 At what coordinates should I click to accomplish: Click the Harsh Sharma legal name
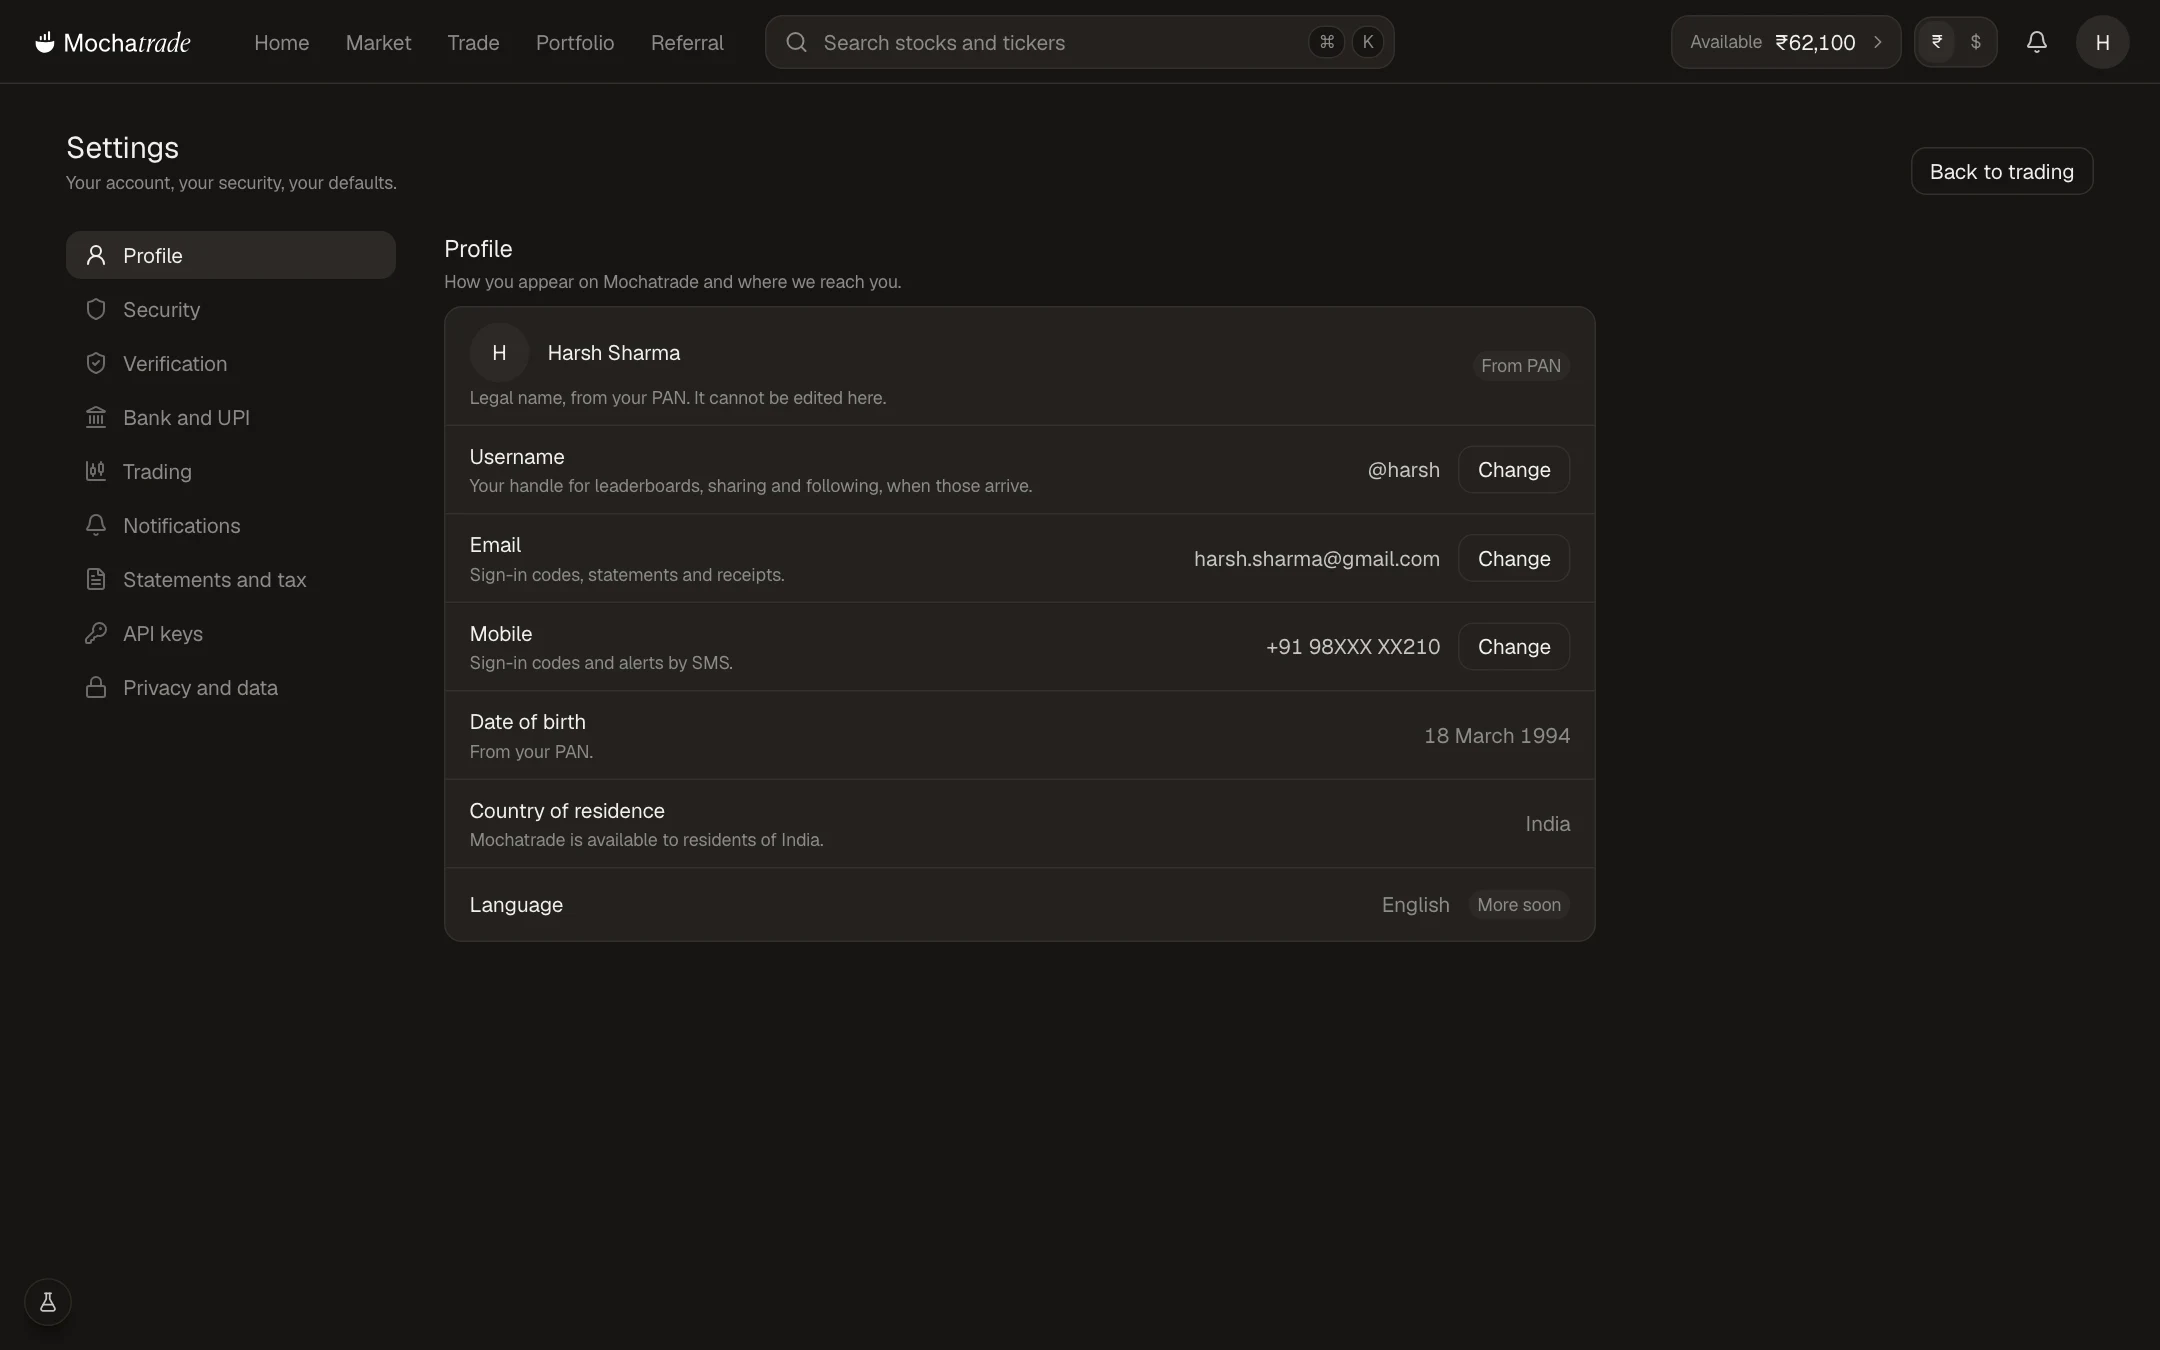(614, 352)
